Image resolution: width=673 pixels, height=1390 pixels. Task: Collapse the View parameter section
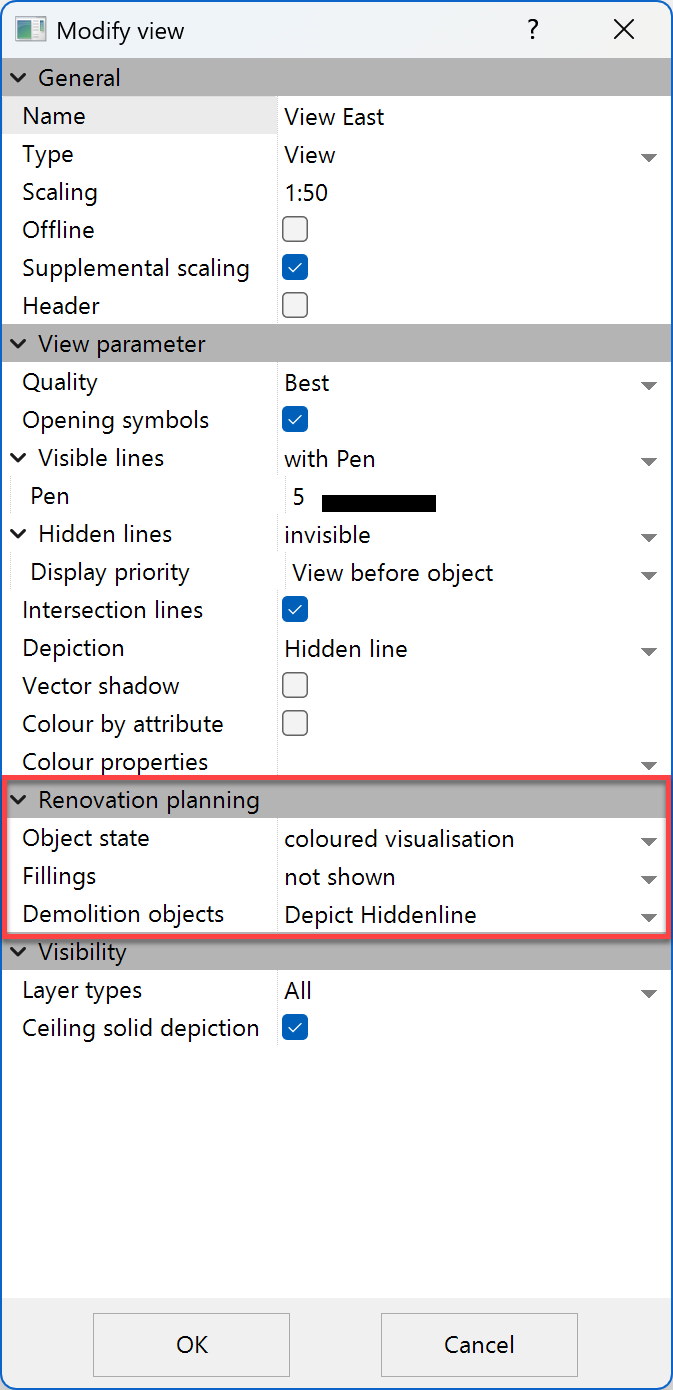click(18, 343)
